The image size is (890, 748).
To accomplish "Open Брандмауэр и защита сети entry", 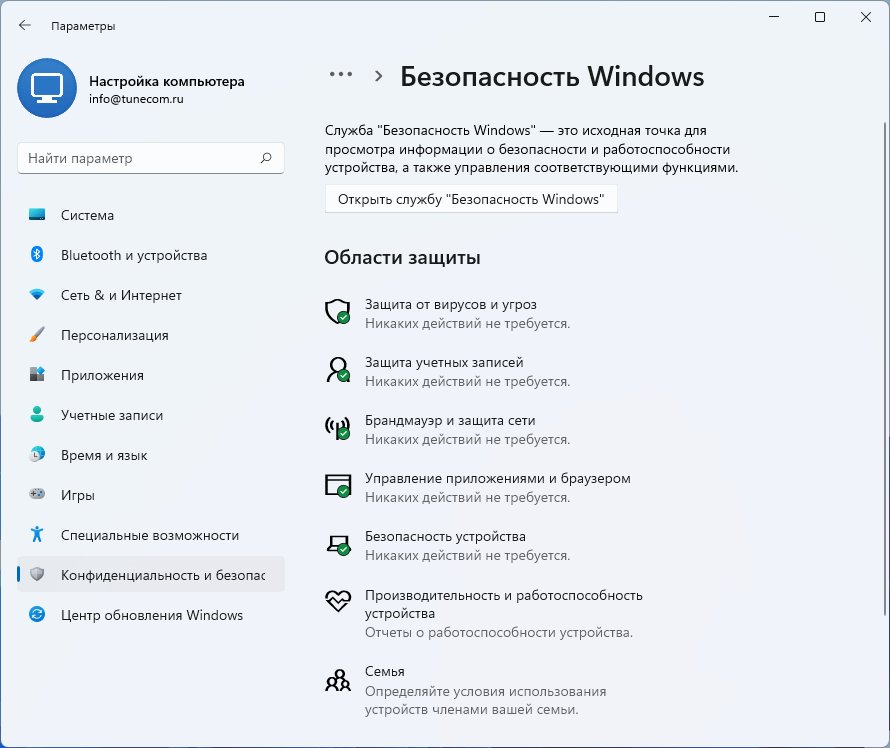I will [x=450, y=420].
